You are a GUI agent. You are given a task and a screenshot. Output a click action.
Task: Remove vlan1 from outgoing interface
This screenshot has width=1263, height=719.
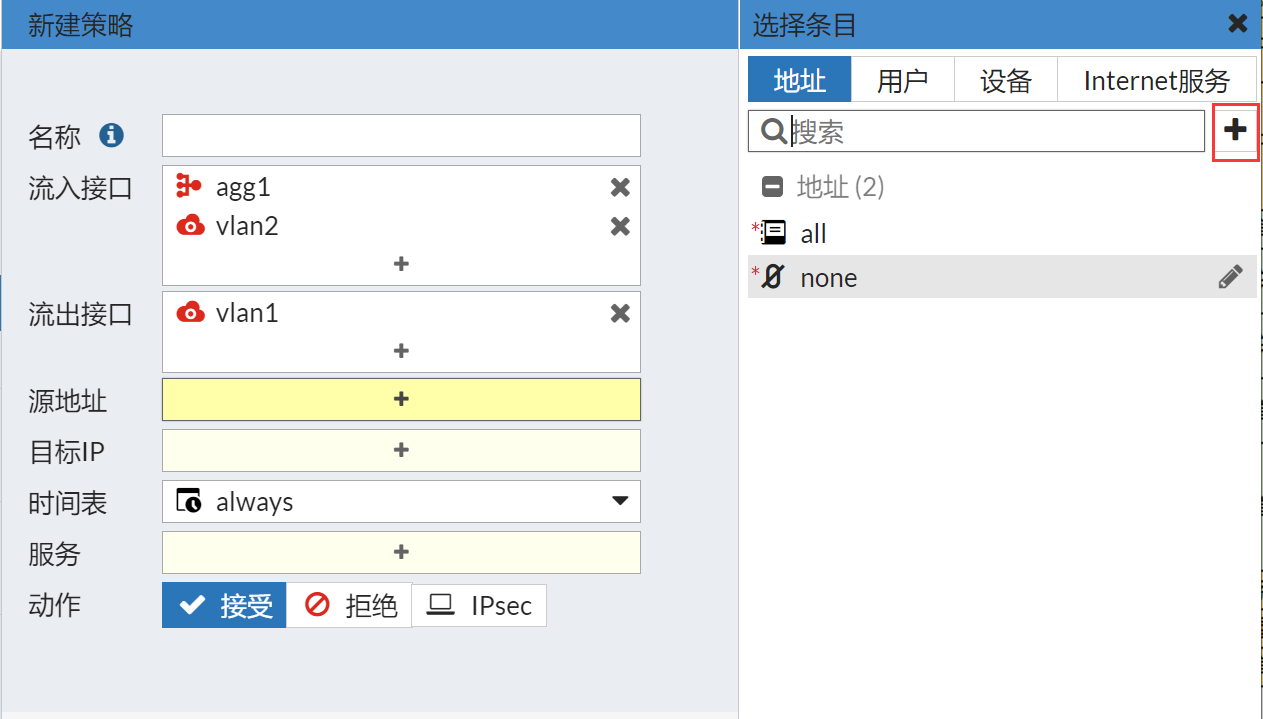(x=620, y=314)
